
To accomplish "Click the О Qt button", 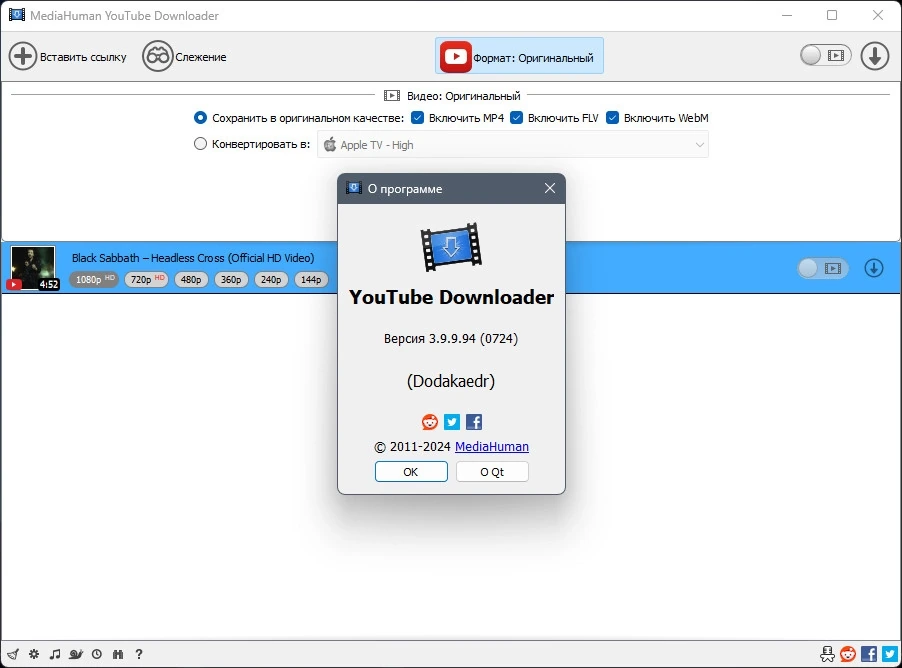I will coord(492,472).
